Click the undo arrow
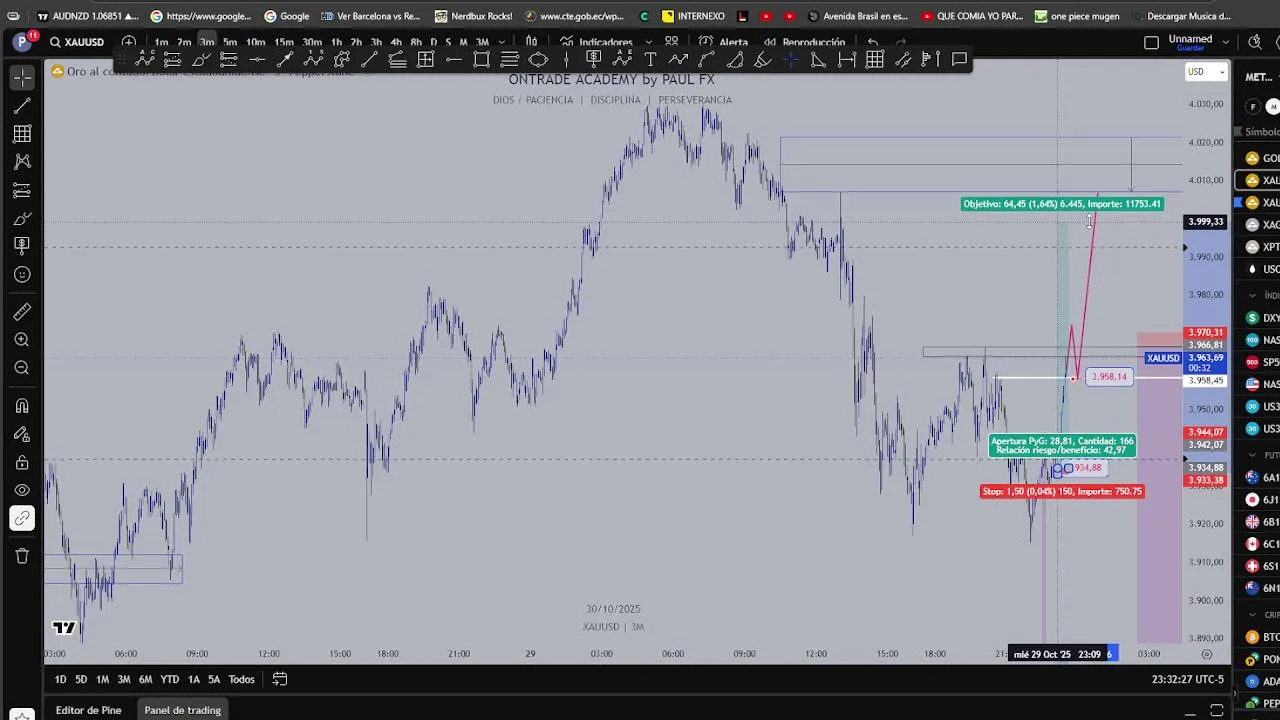1280x720 pixels. (873, 42)
